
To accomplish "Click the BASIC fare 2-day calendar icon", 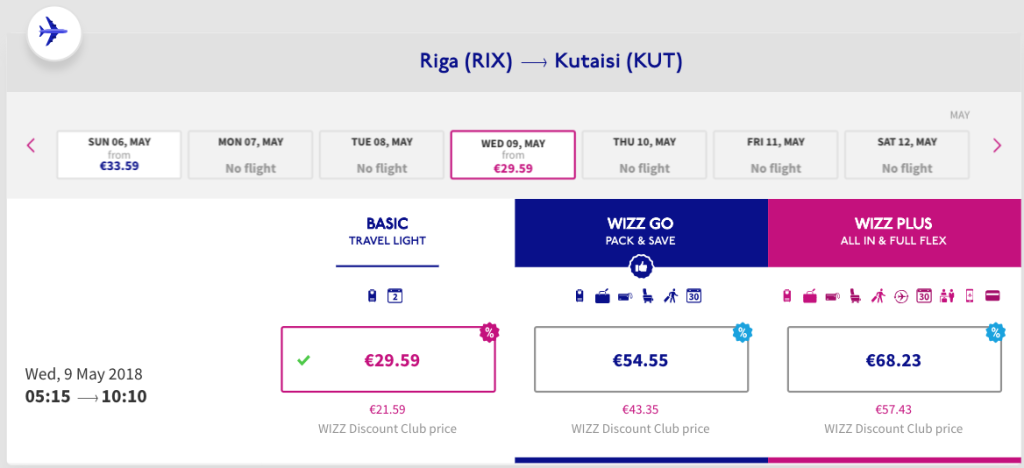I will coord(394,296).
